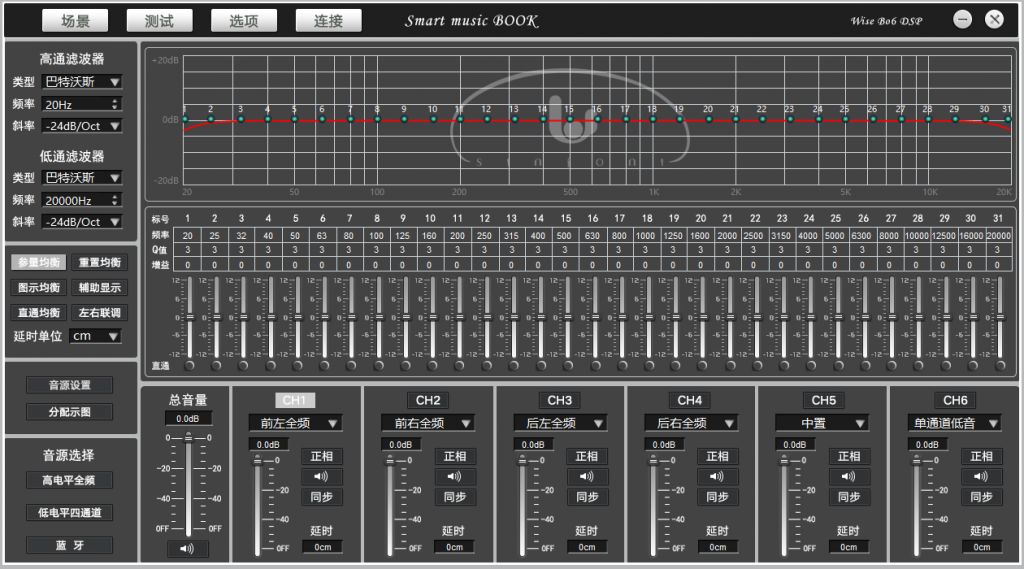
Task: Toggle 直通 bypass knob for band 8
Action: 379,365
